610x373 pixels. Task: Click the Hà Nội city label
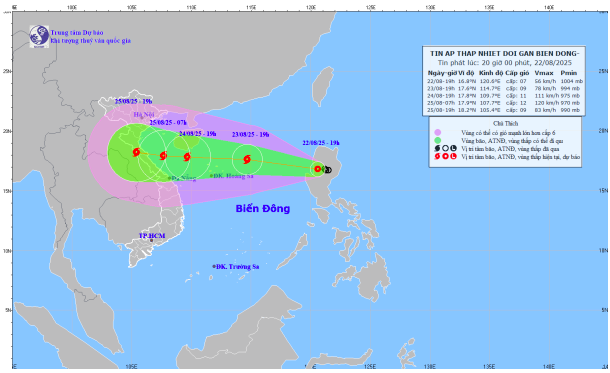click(144, 114)
